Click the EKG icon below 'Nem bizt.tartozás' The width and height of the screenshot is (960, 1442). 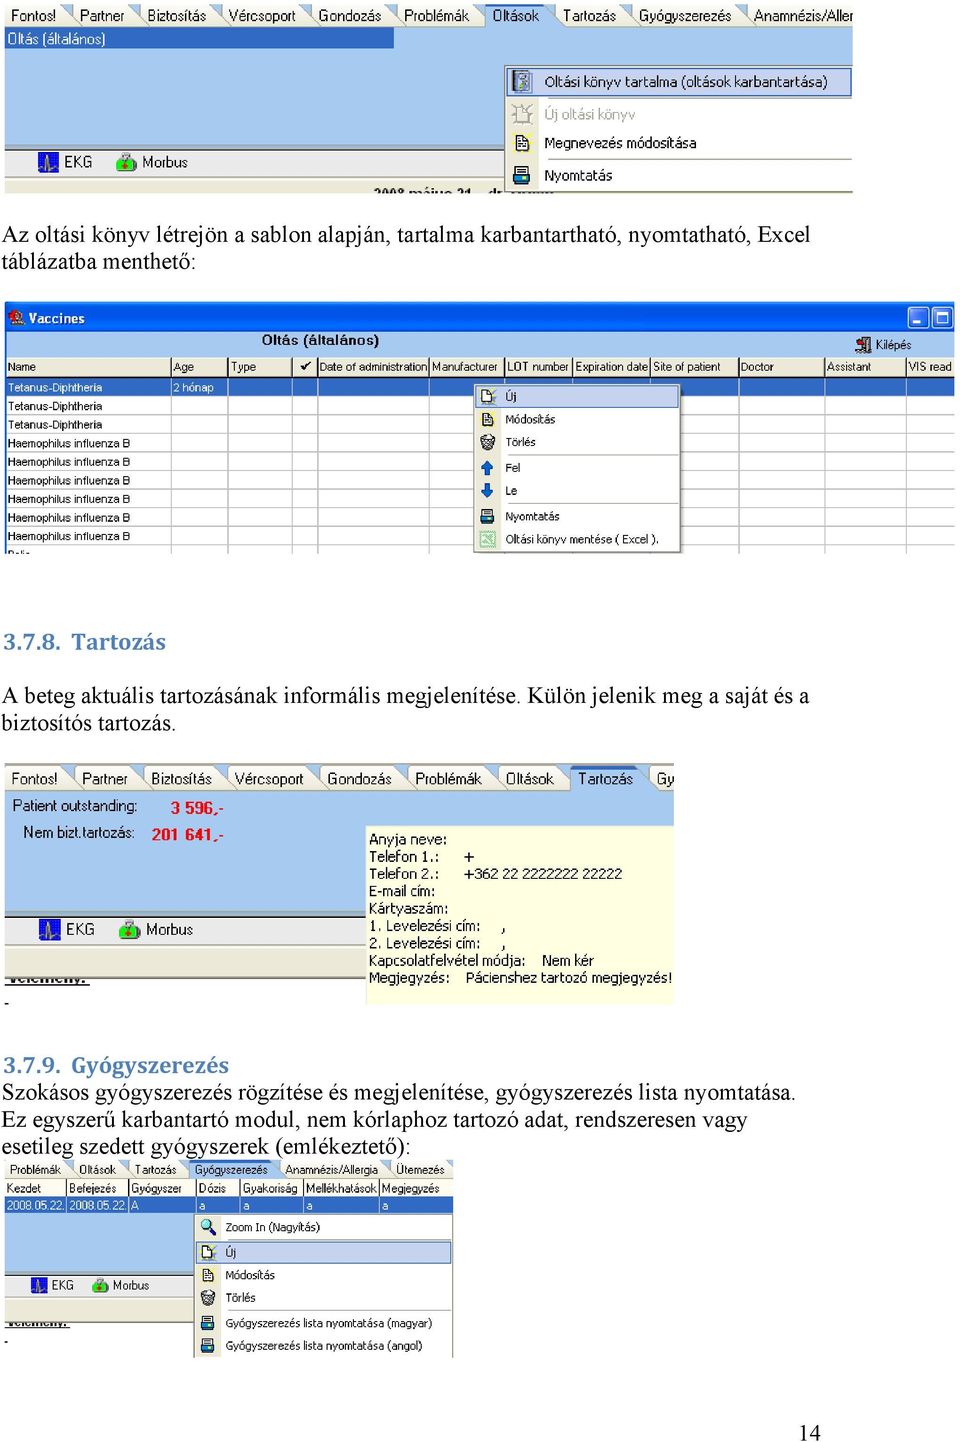click(50, 929)
